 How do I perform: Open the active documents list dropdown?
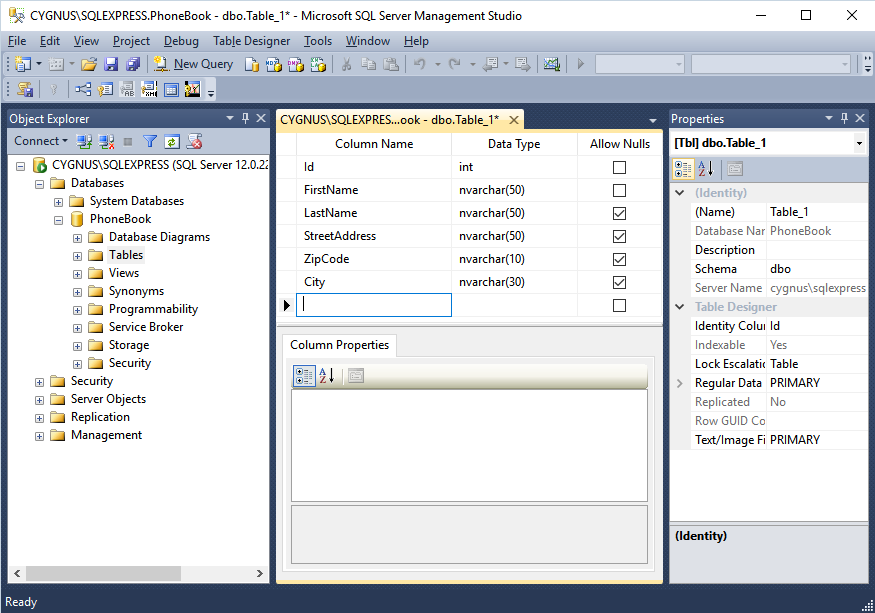tap(652, 121)
